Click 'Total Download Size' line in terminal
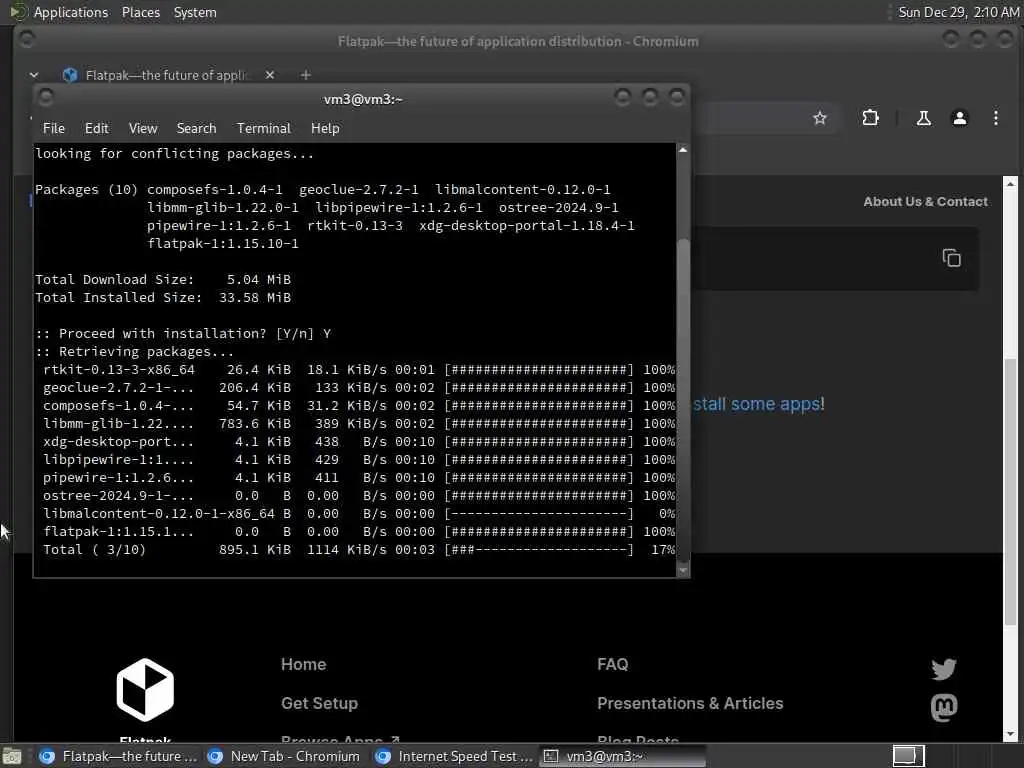This screenshot has width=1024, height=768. (x=163, y=280)
